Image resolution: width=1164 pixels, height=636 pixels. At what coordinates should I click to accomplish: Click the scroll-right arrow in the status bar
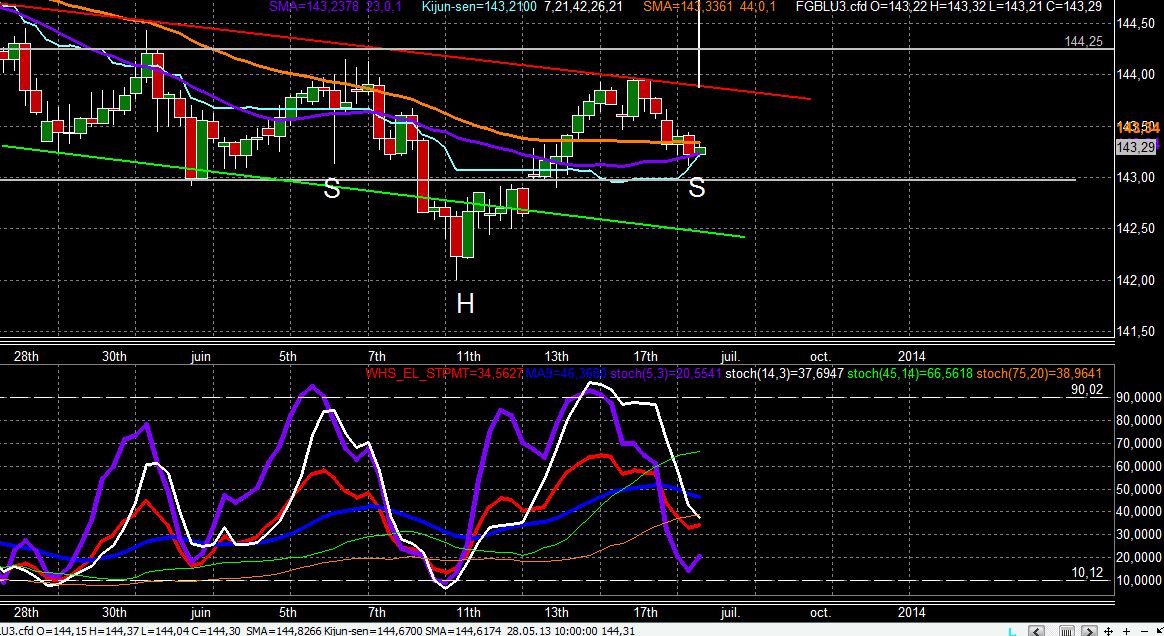(1090, 632)
